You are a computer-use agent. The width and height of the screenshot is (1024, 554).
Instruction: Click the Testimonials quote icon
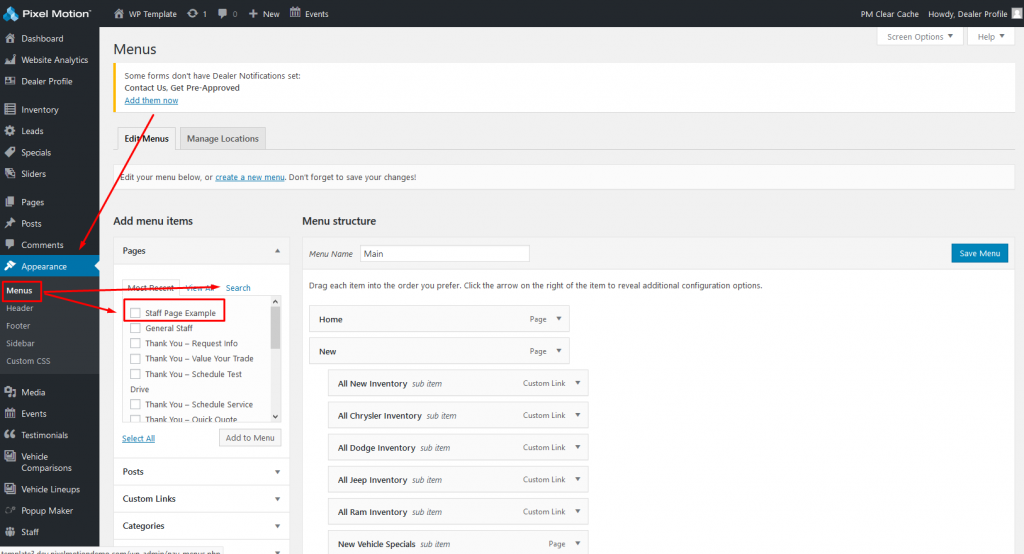10,434
